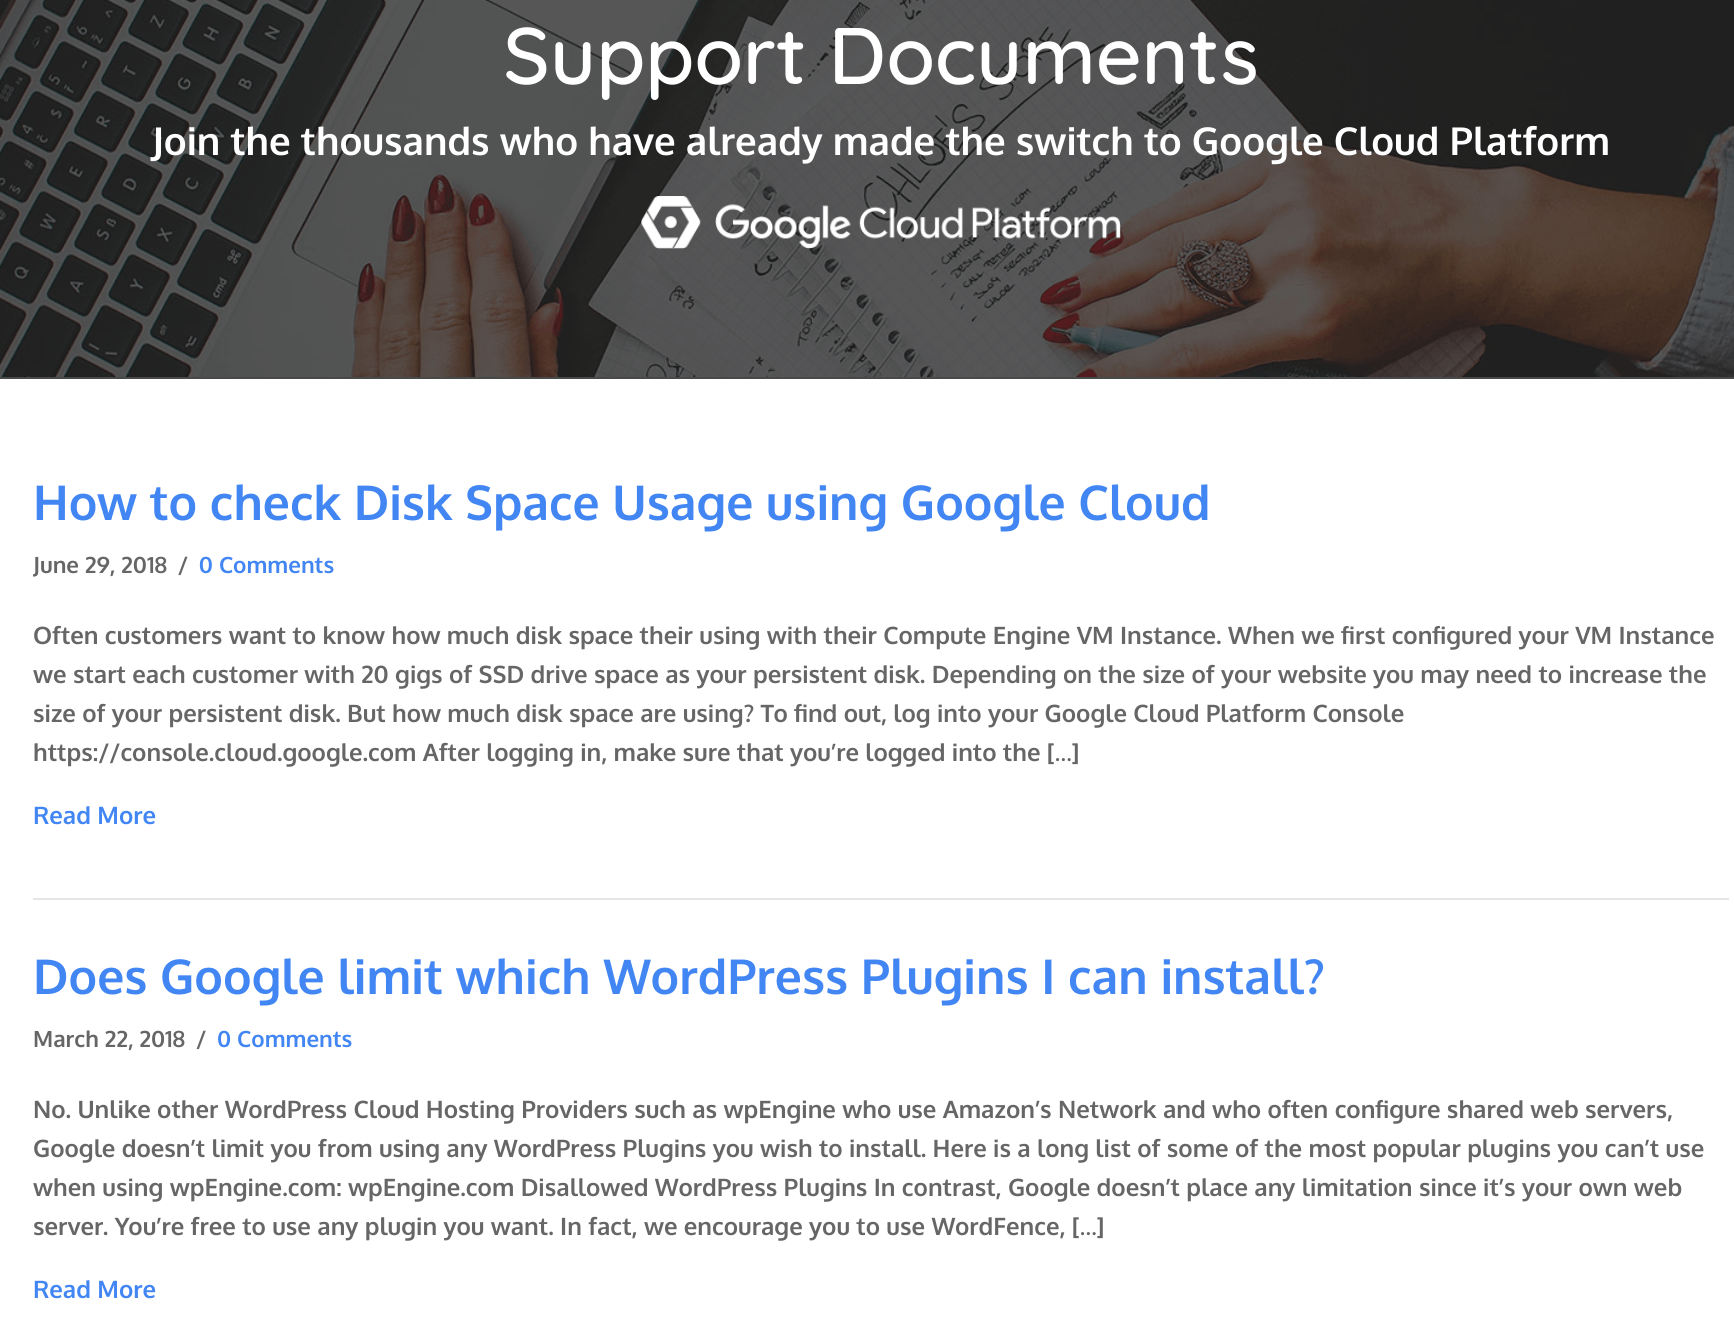
Task: Click the 'March 22, 2018' date
Action: (x=109, y=1039)
